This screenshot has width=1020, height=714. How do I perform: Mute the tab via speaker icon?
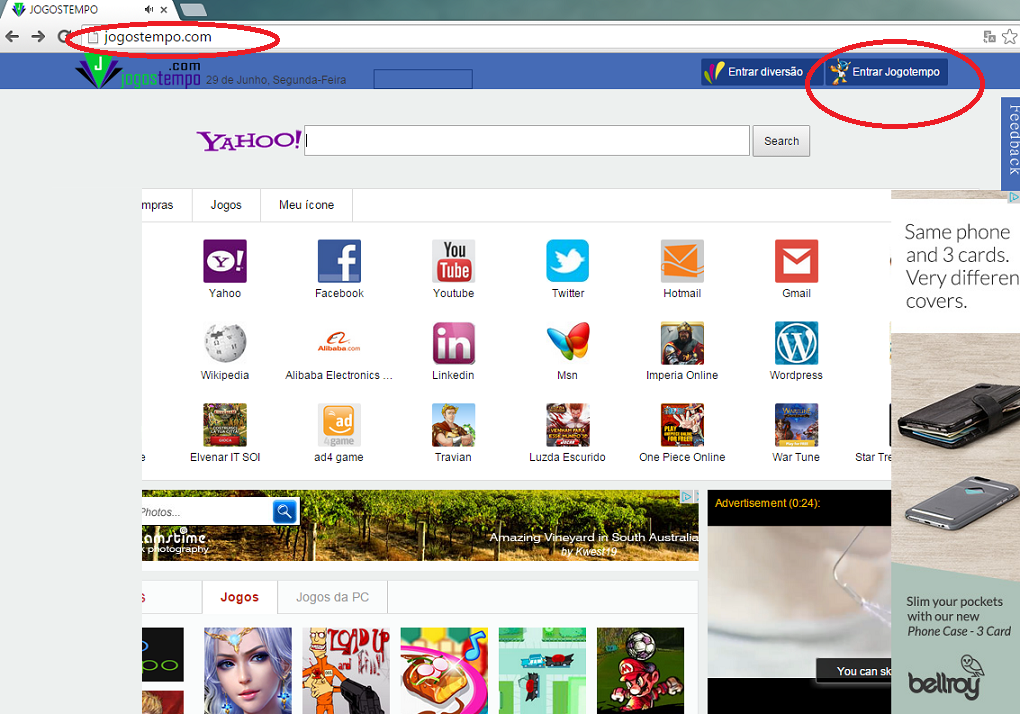click(x=149, y=9)
